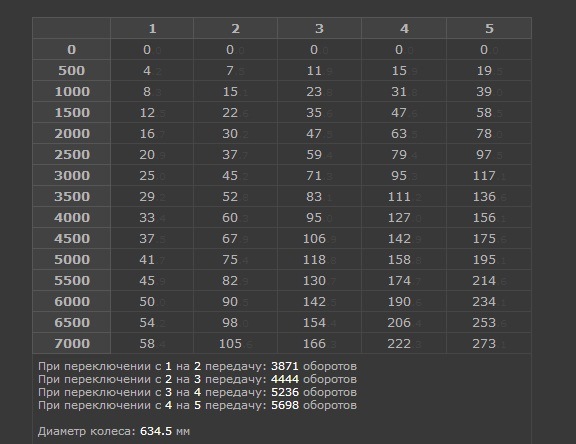Select the 5500 RPM row header
This screenshot has height=444, width=576.
[x=72, y=281]
